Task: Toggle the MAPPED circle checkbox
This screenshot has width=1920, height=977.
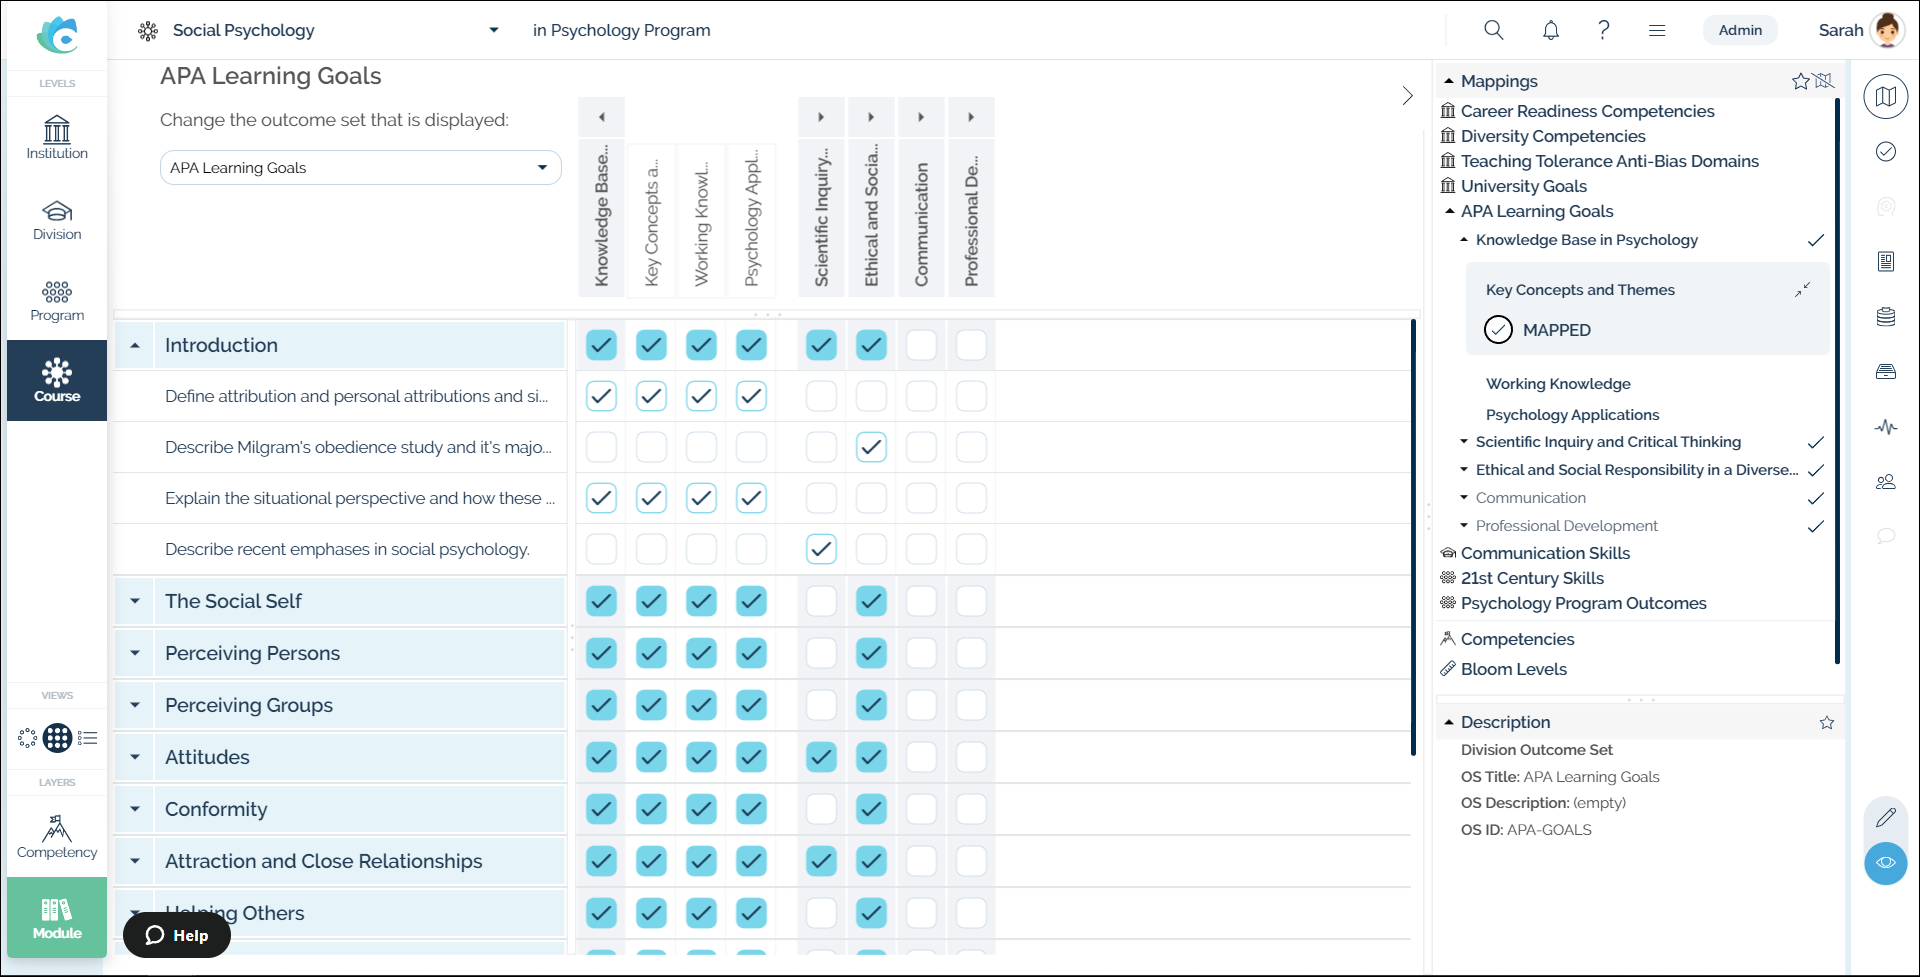Action: pos(1498,330)
